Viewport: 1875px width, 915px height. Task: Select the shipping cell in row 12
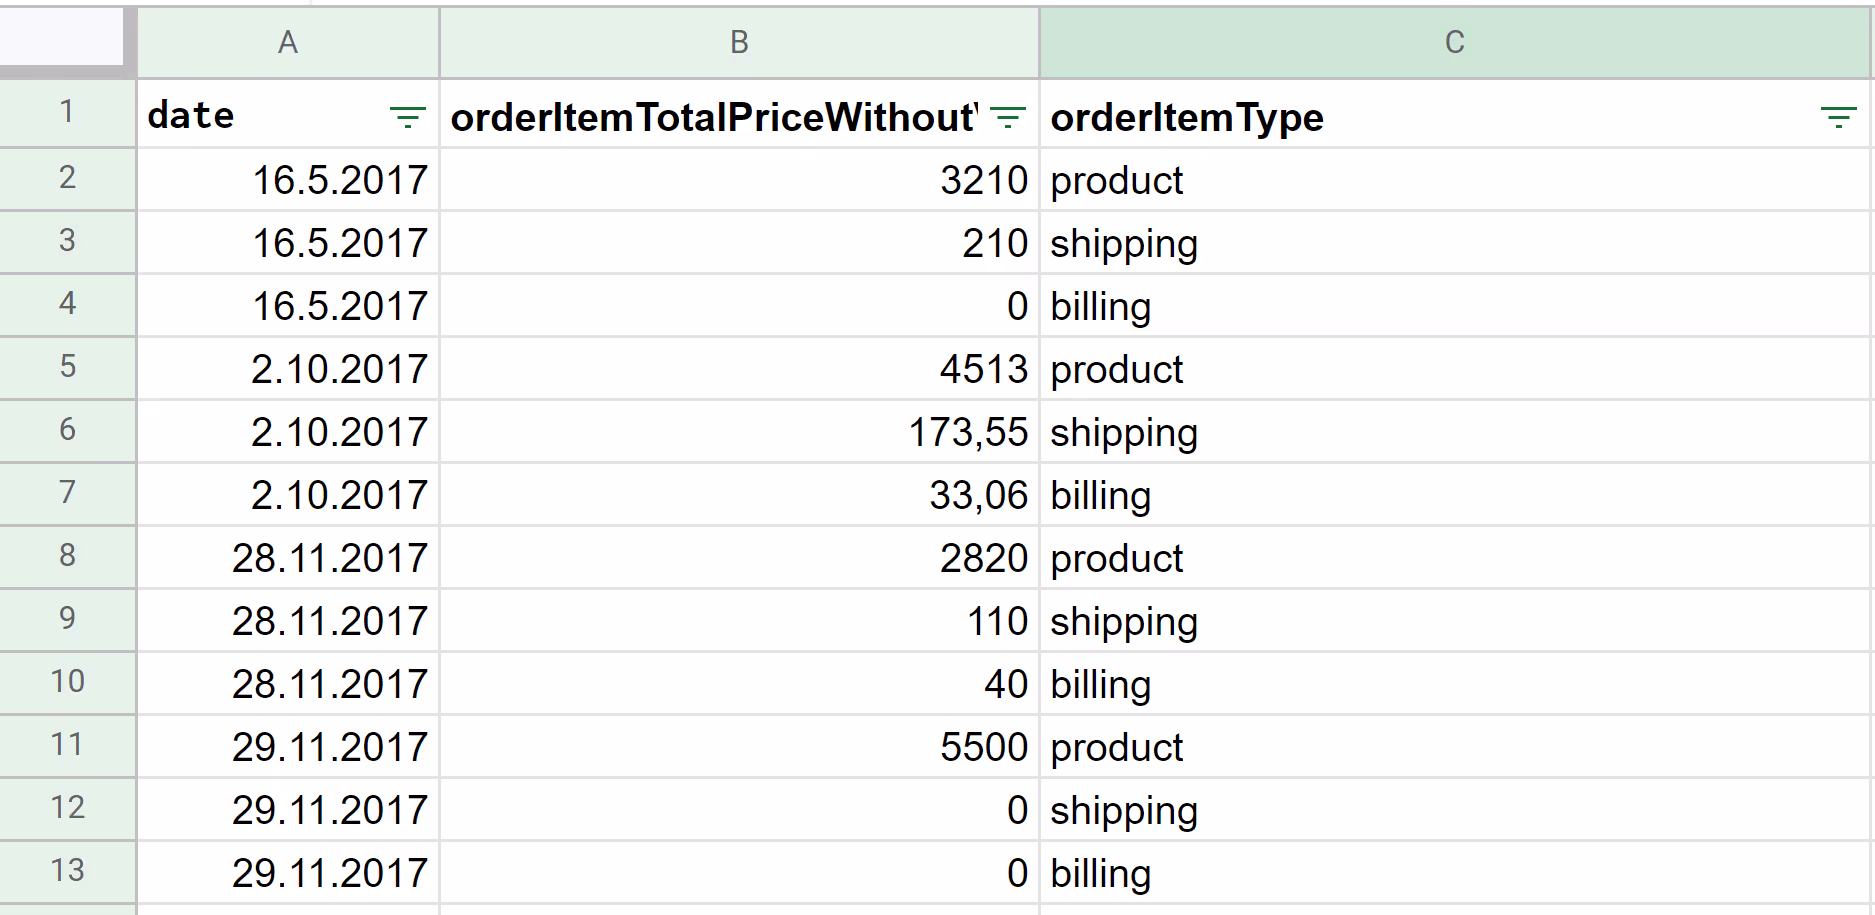click(1455, 810)
